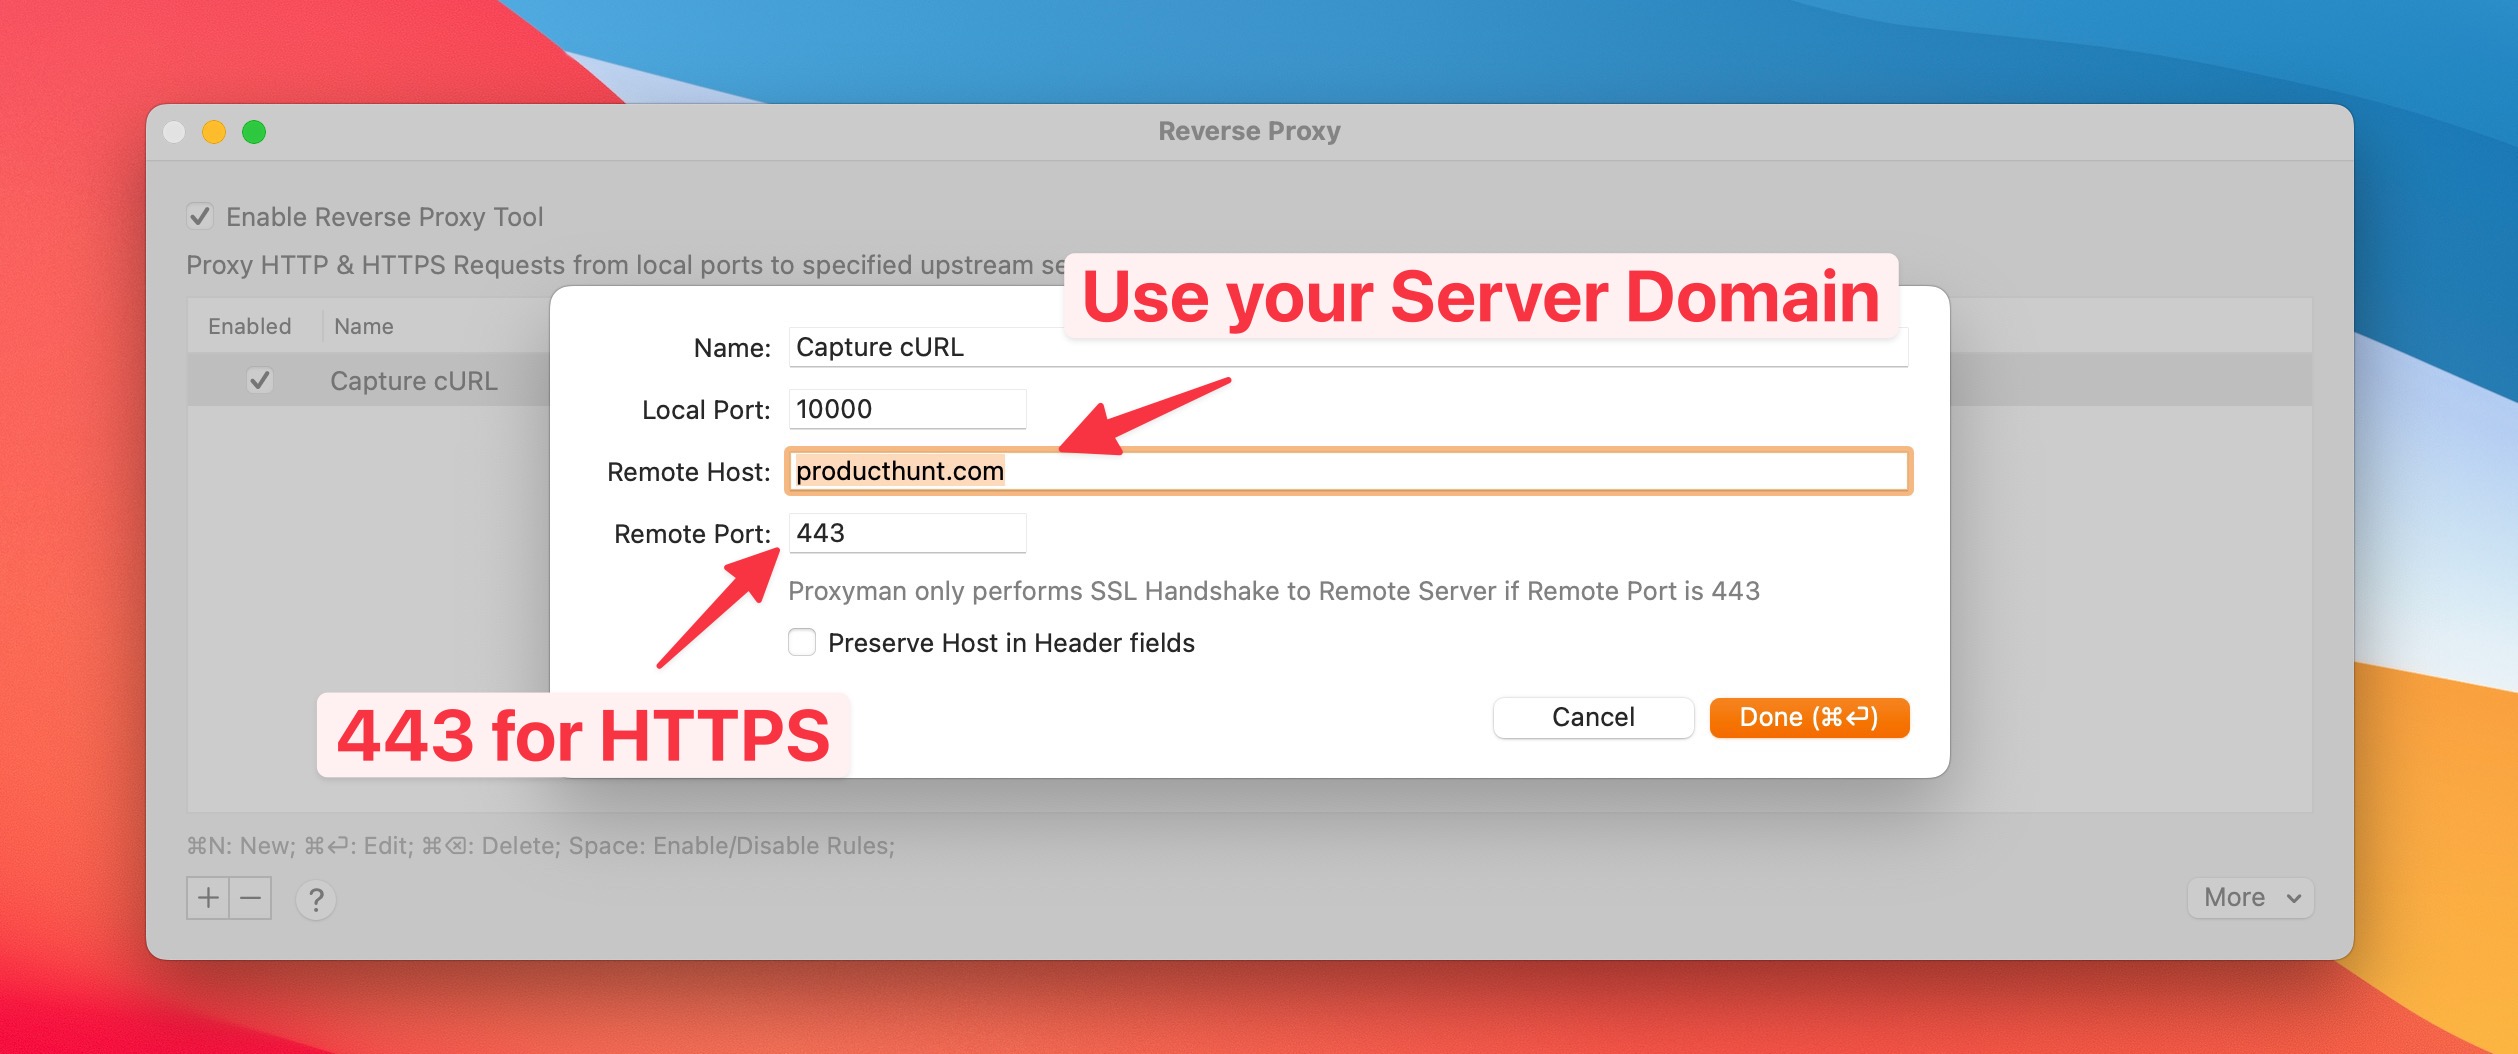Click the Local Port field showing 10000
The image size is (2518, 1054).
[907, 409]
